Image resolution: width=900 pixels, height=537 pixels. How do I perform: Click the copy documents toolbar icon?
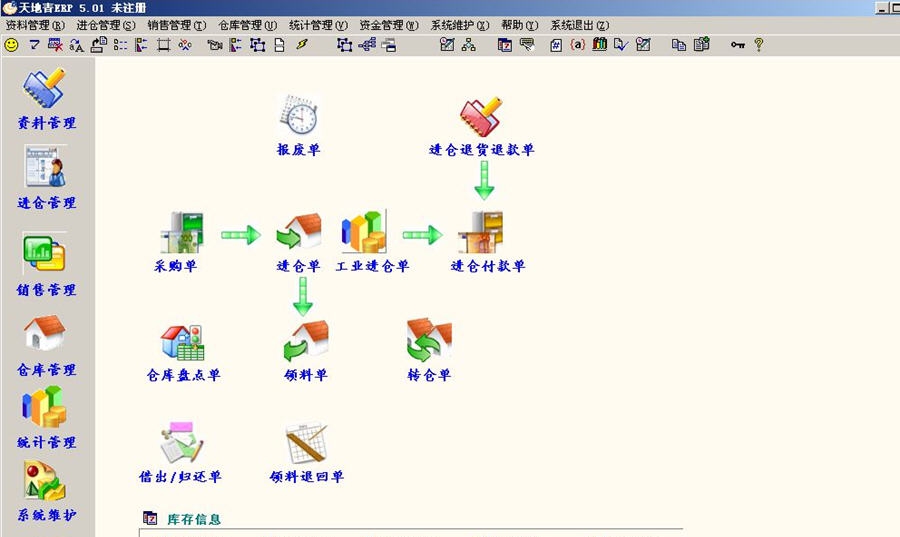click(x=679, y=45)
